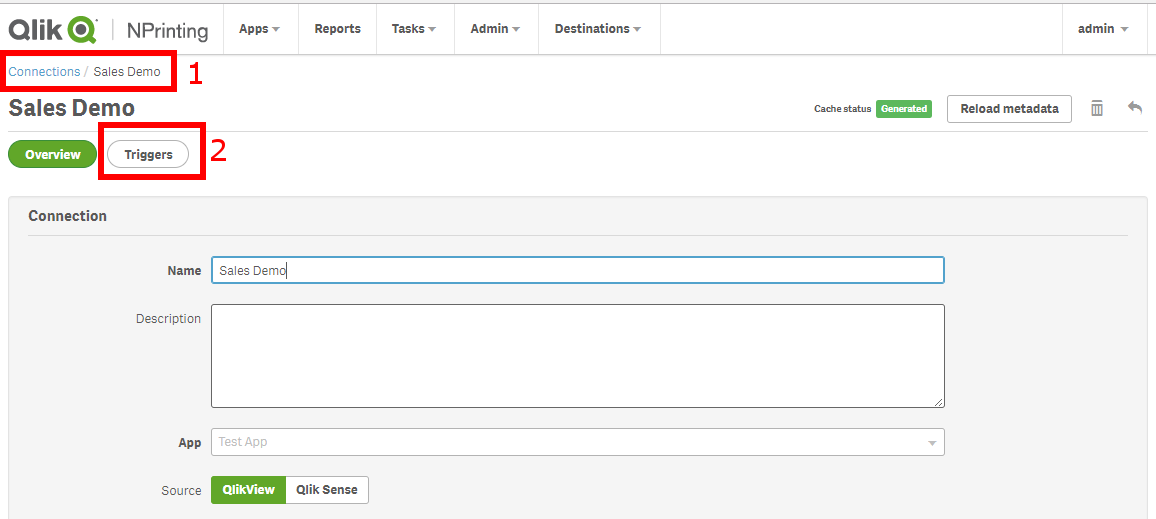Open the Apps dropdown menu
1156x519 pixels.
click(260, 29)
